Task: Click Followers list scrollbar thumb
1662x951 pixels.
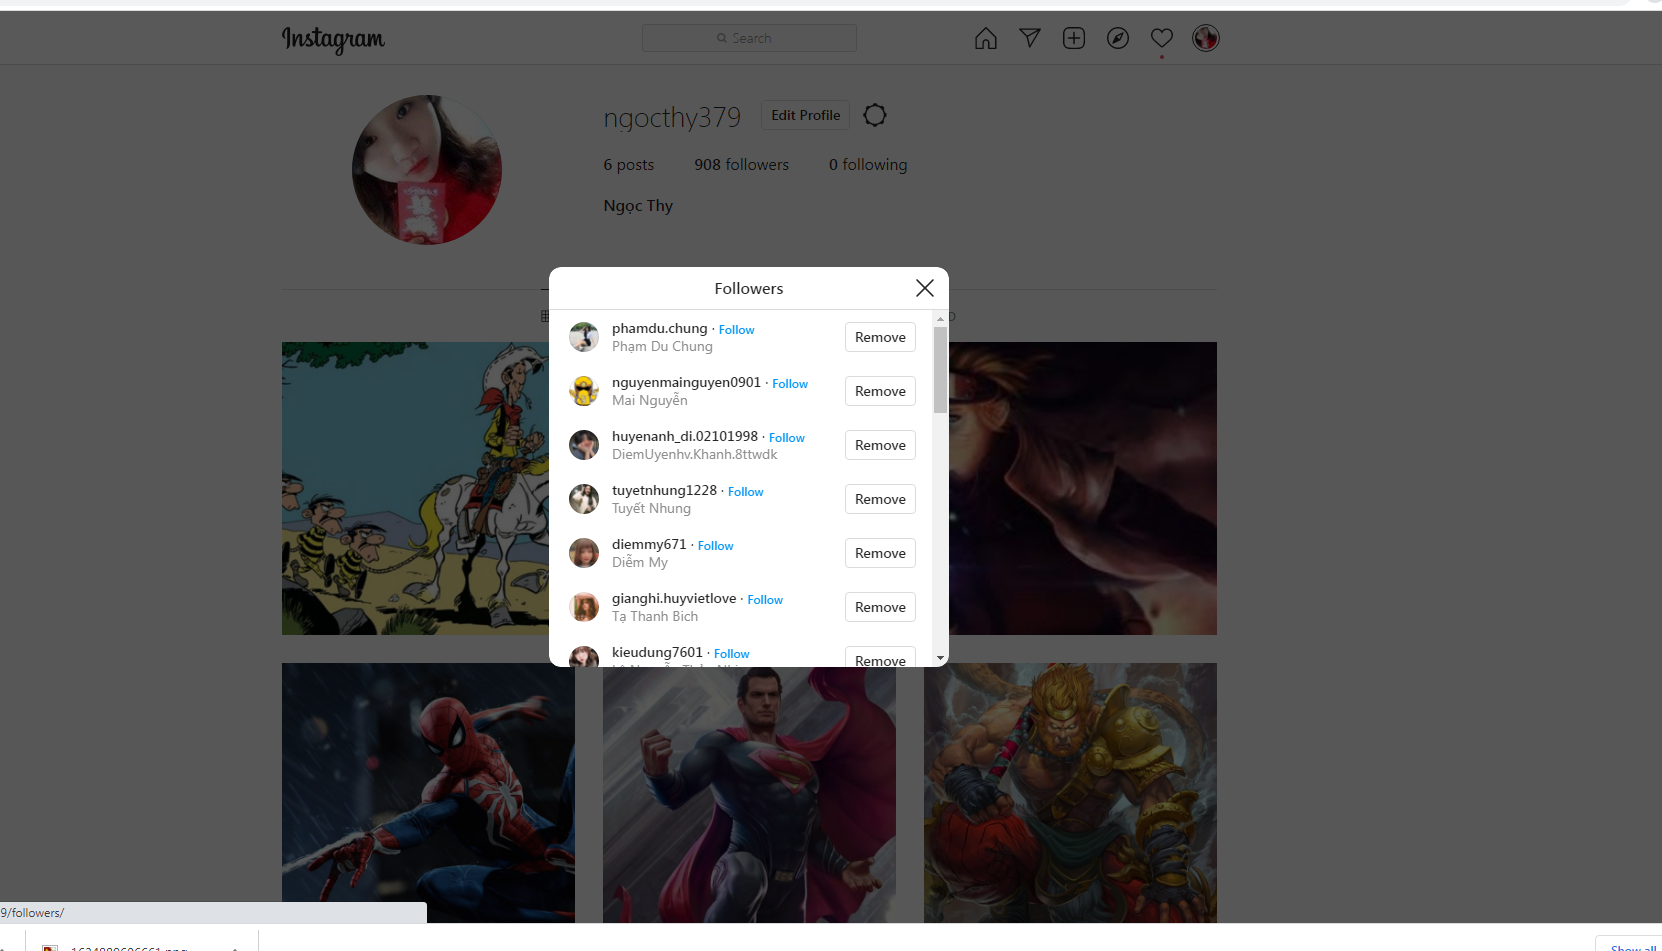Action: click(940, 370)
